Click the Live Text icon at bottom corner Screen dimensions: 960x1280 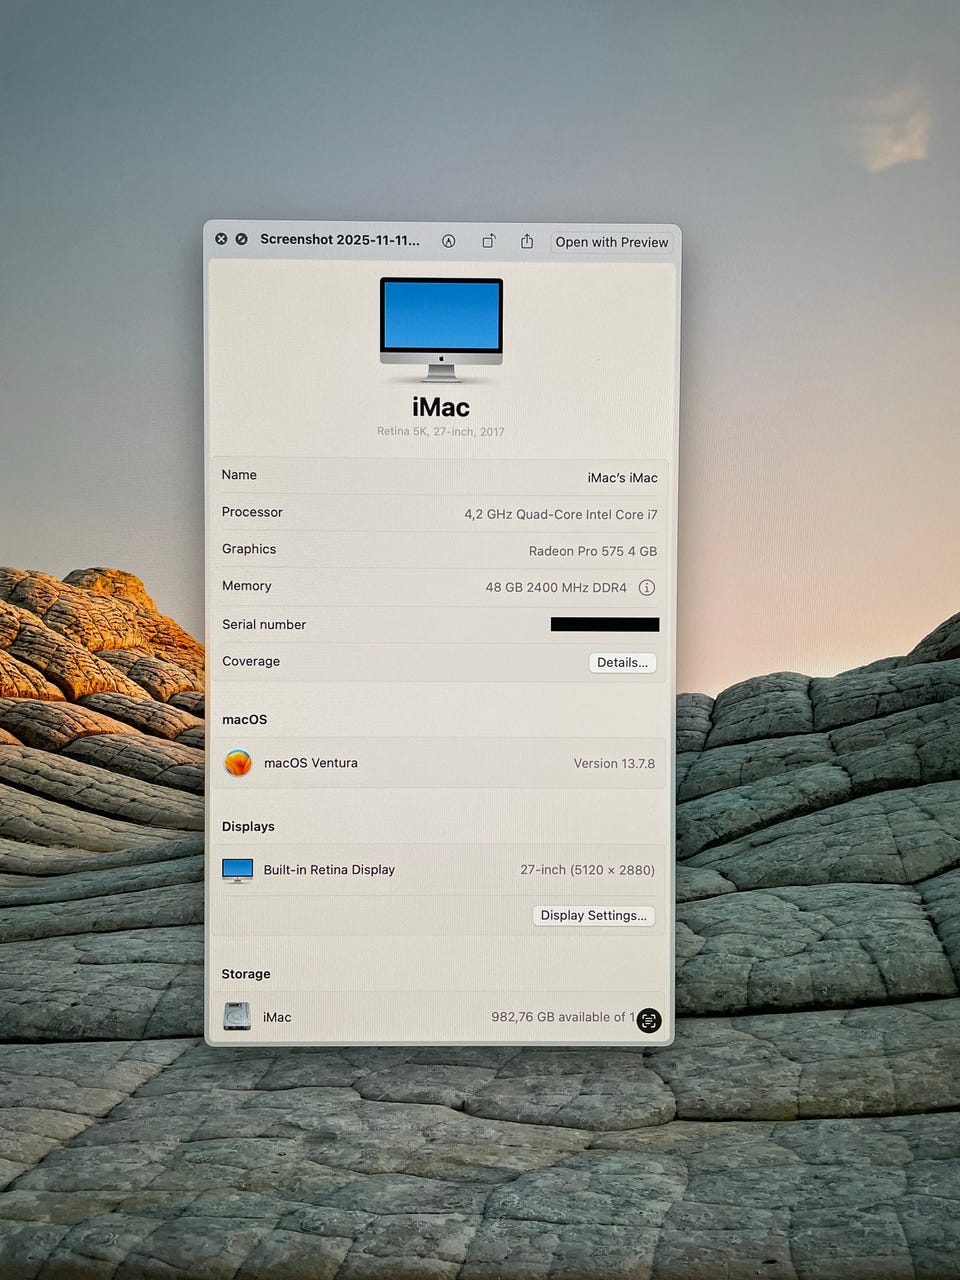(649, 1020)
